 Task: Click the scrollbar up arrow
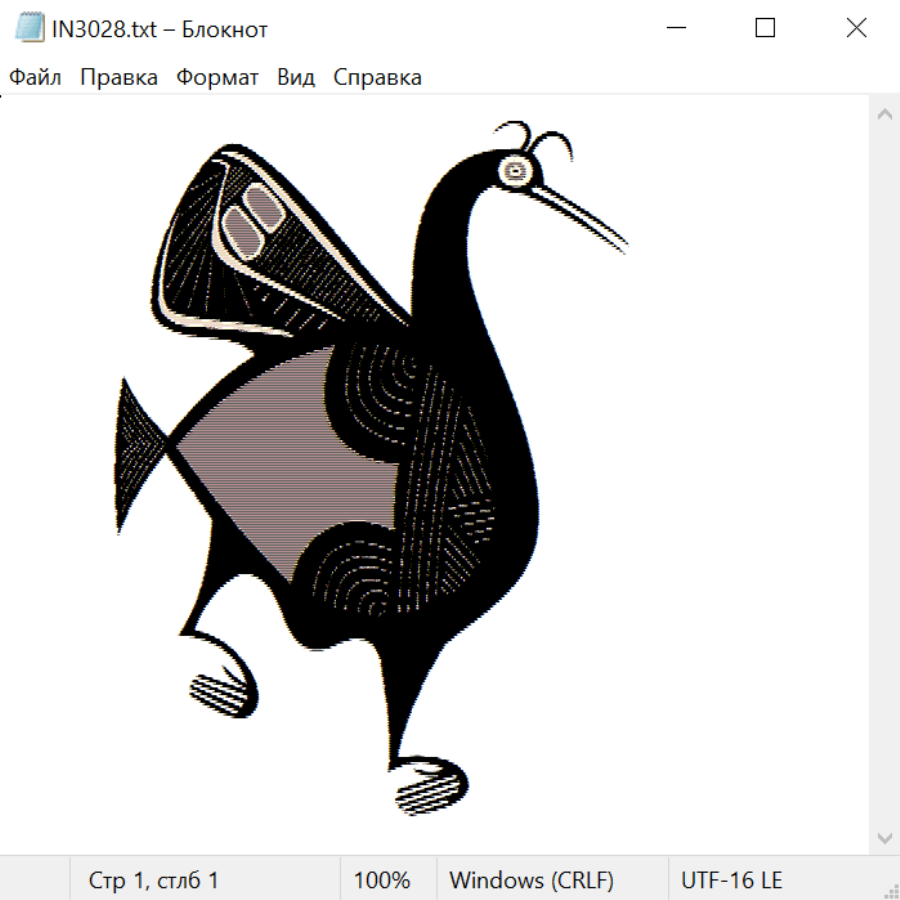(x=884, y=115)
